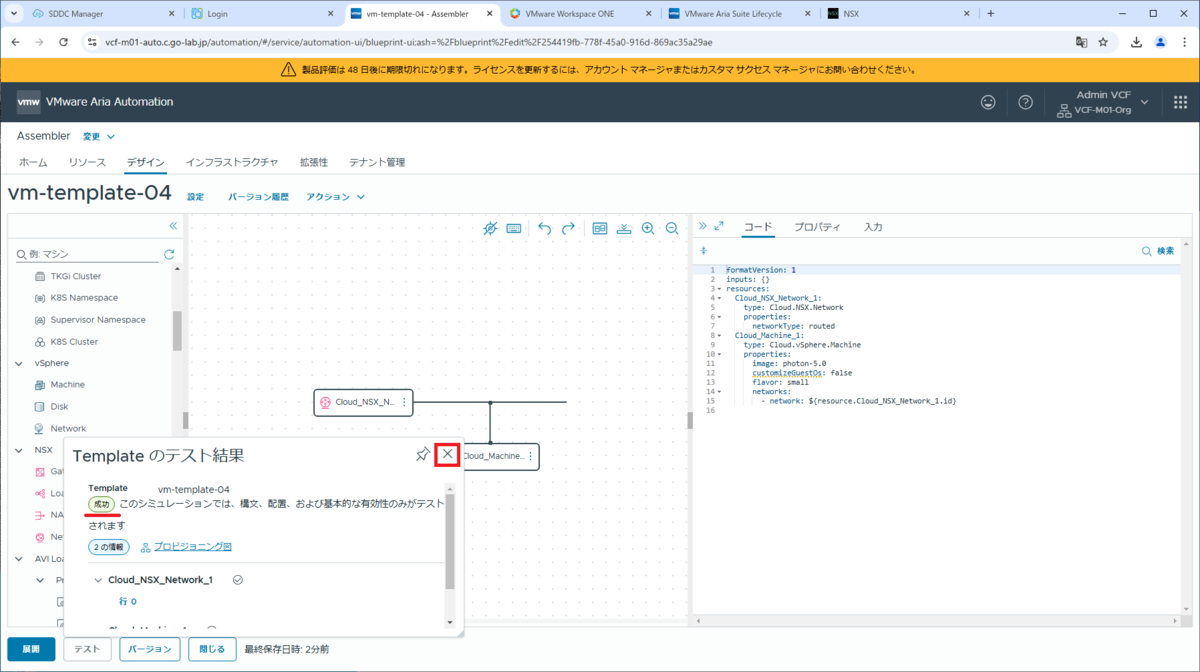Open the 設定 link by template name
Image resolution: width=1200 pixels, height=672 pixels.
(x=196, y=197)
